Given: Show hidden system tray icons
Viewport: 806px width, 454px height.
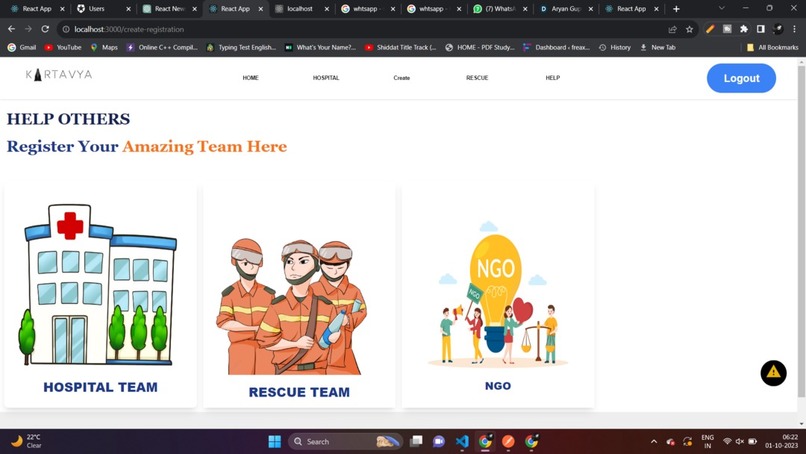Looking at the screenshot, I should pyautogui.click(x=653, y=441).
